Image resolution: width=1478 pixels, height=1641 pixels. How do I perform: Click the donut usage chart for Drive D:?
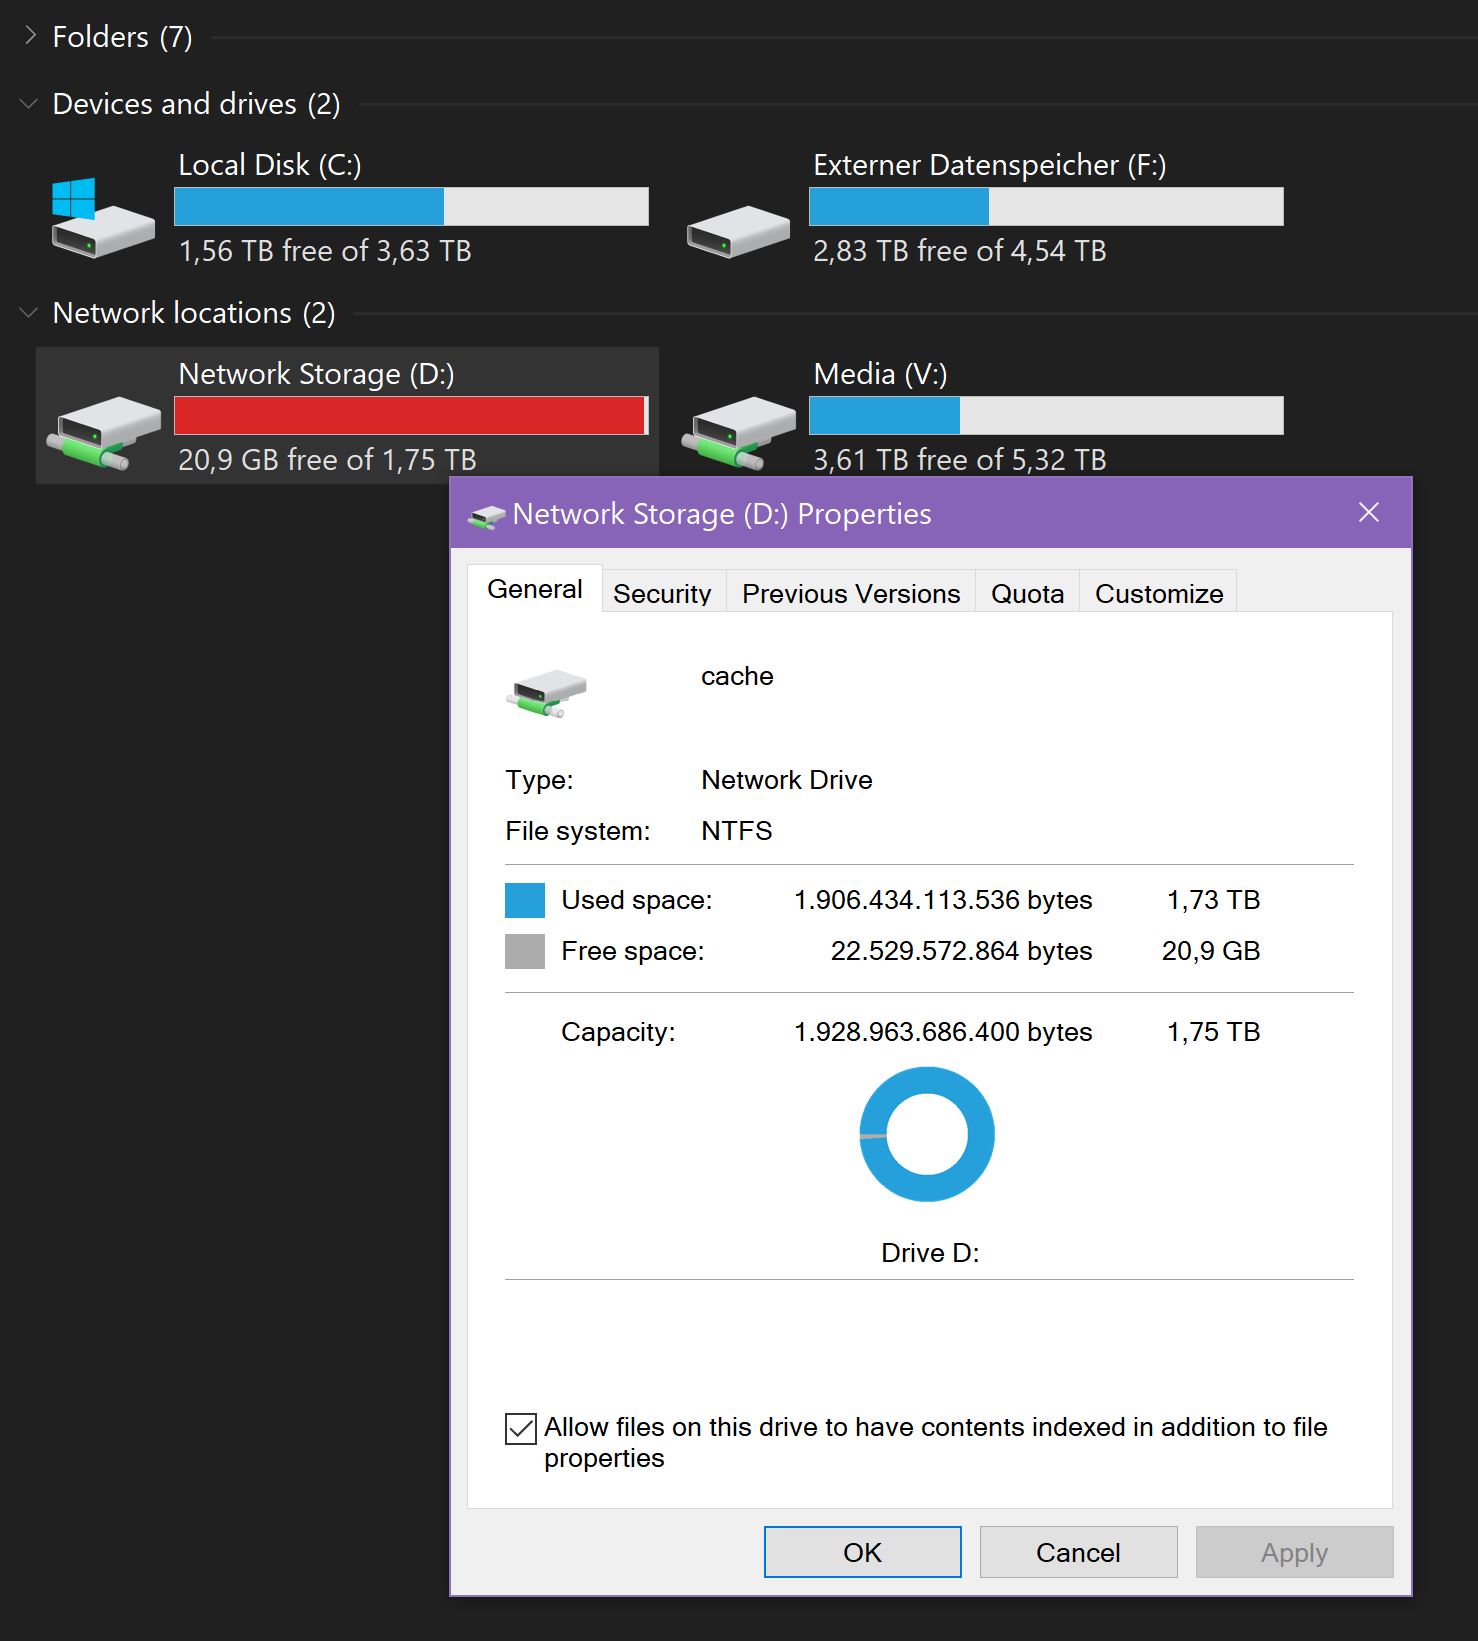pos(927,1134)
